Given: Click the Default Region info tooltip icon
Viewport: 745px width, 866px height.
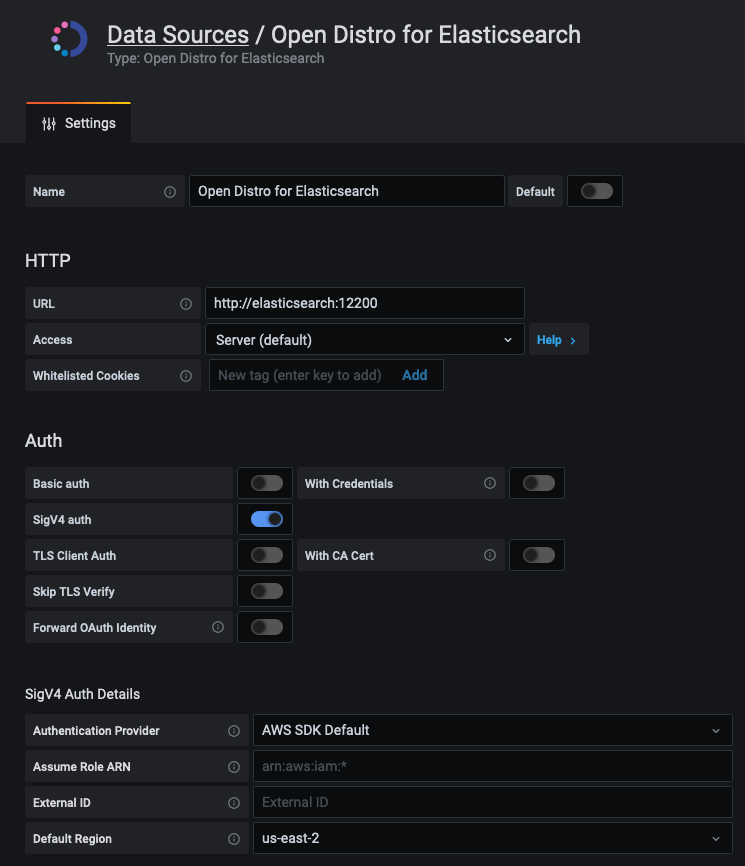Looking at the screenshot, I should pos(234,838).
